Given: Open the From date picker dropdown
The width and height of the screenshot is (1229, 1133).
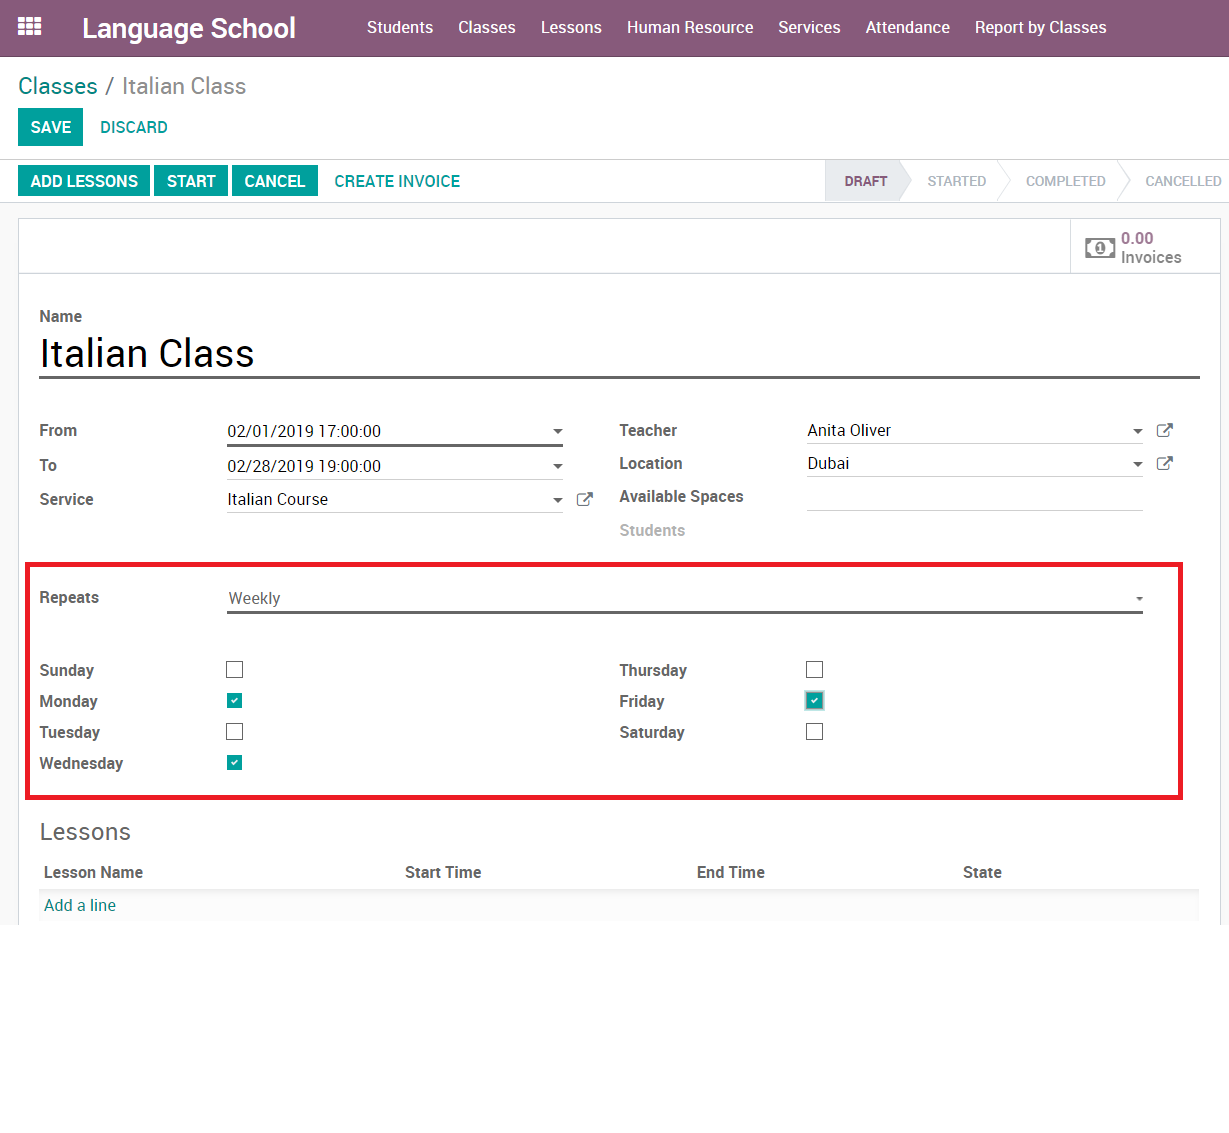Looking at the screenshot, I should 557,432.
